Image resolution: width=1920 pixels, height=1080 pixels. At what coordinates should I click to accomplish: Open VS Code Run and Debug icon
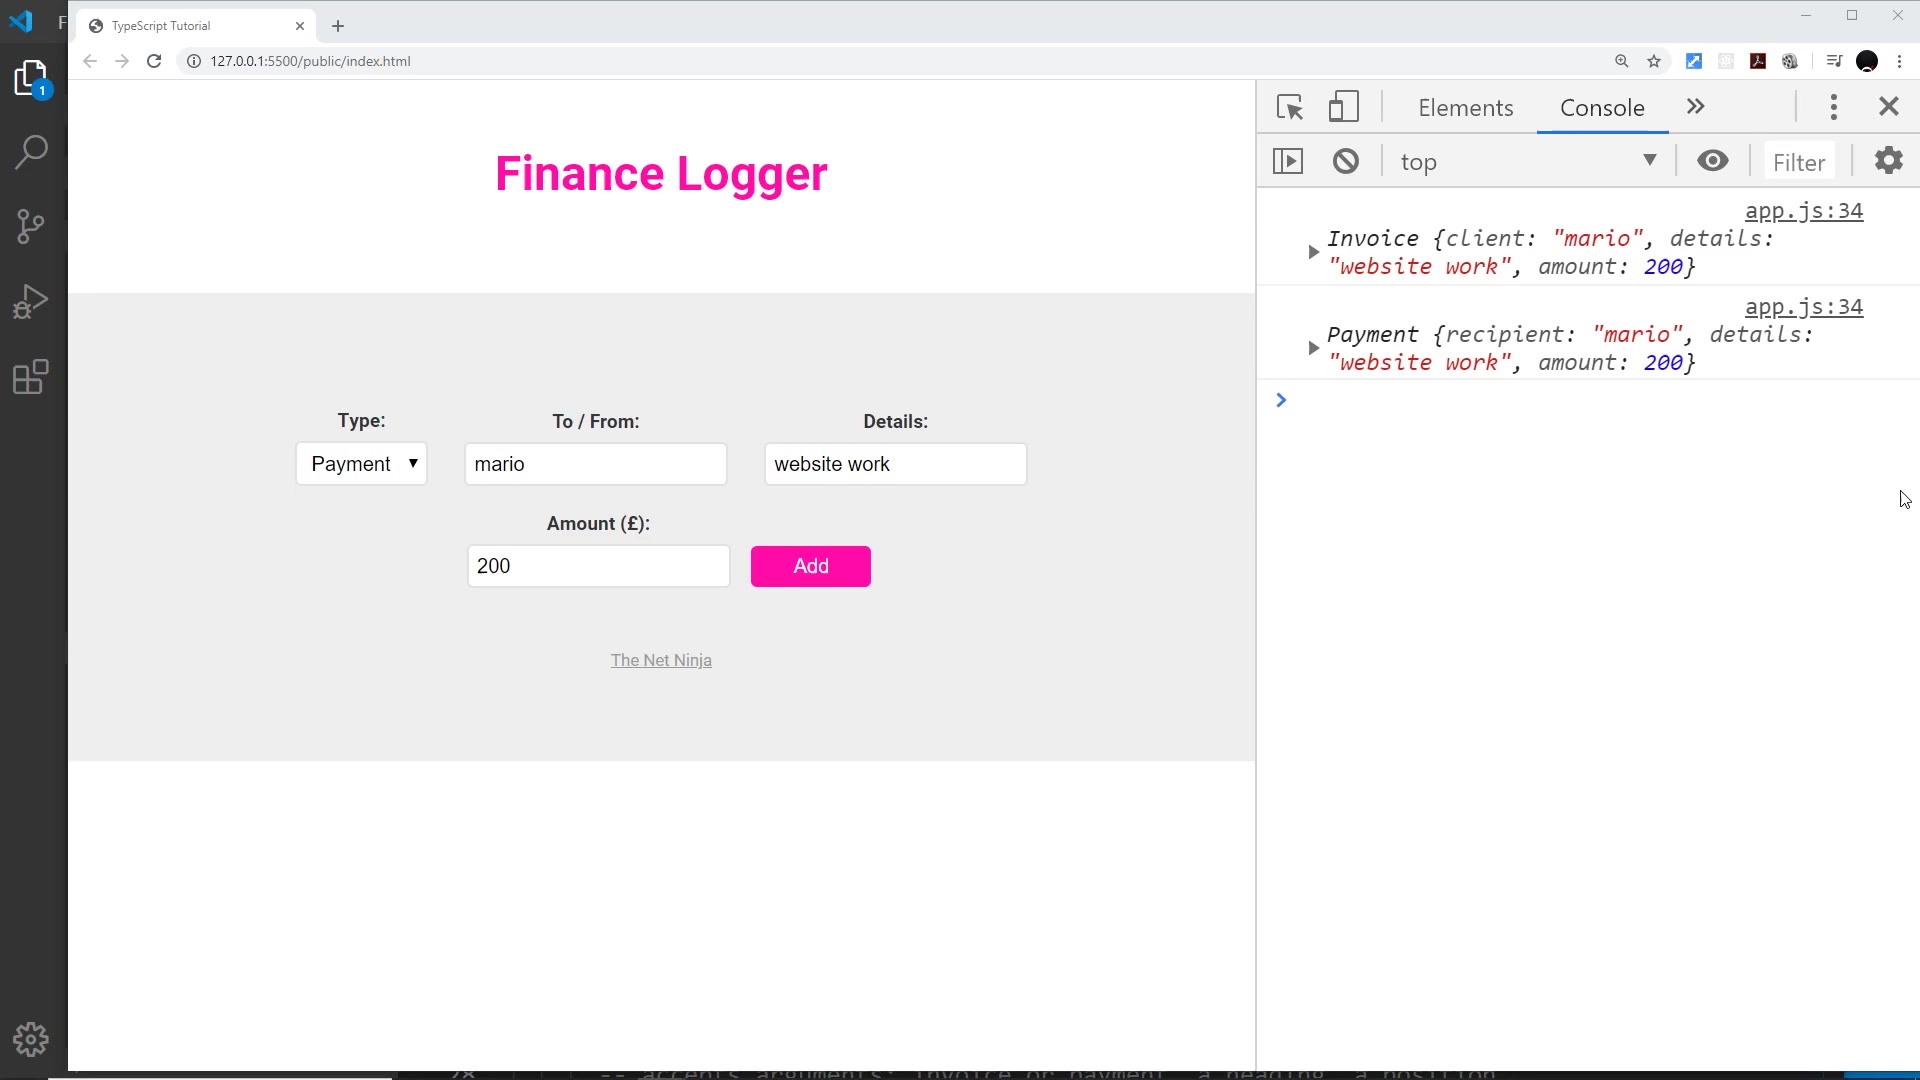(31, 301)
